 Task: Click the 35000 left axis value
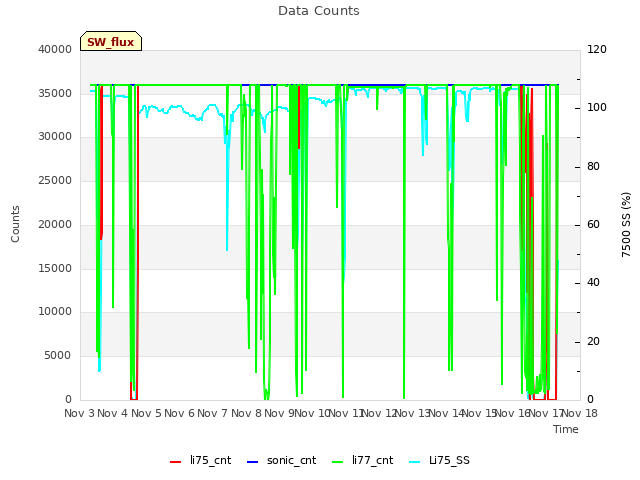point(55,93)
